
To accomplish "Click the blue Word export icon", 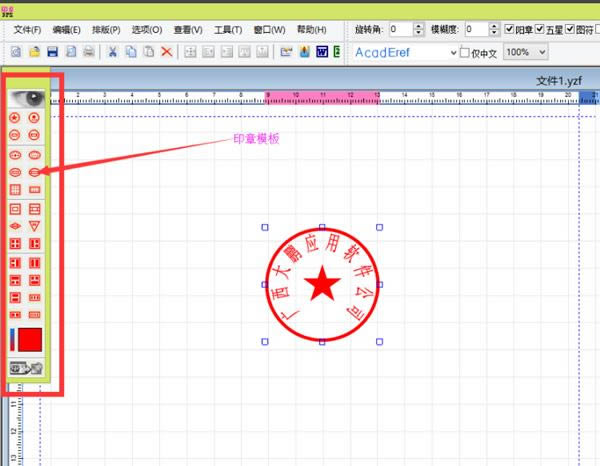I will tap(322, 52).
